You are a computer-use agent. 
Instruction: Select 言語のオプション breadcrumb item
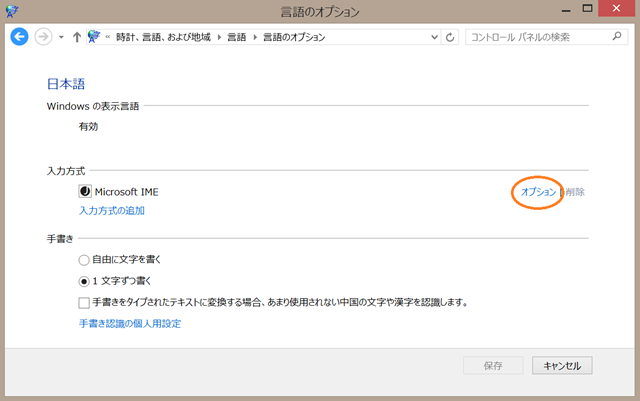click(294, 37)
